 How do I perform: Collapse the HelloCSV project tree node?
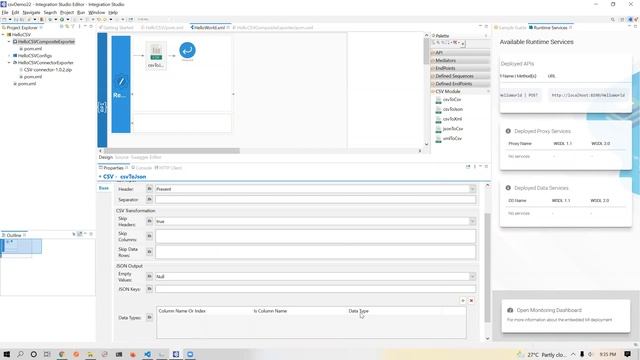[3, 35]
